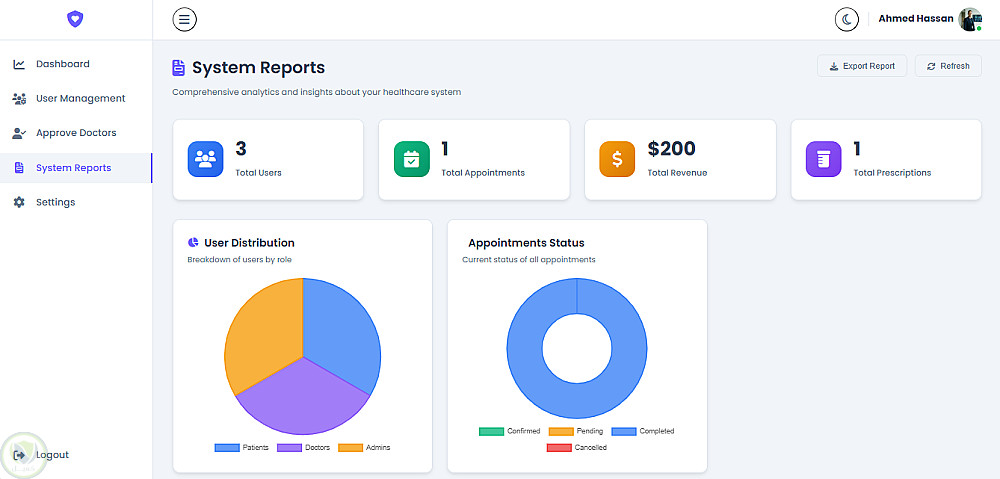This screenshot has width=1000, height=479.
Task: Toggle Patients legend in User Distribution
Action: [242, 448]
